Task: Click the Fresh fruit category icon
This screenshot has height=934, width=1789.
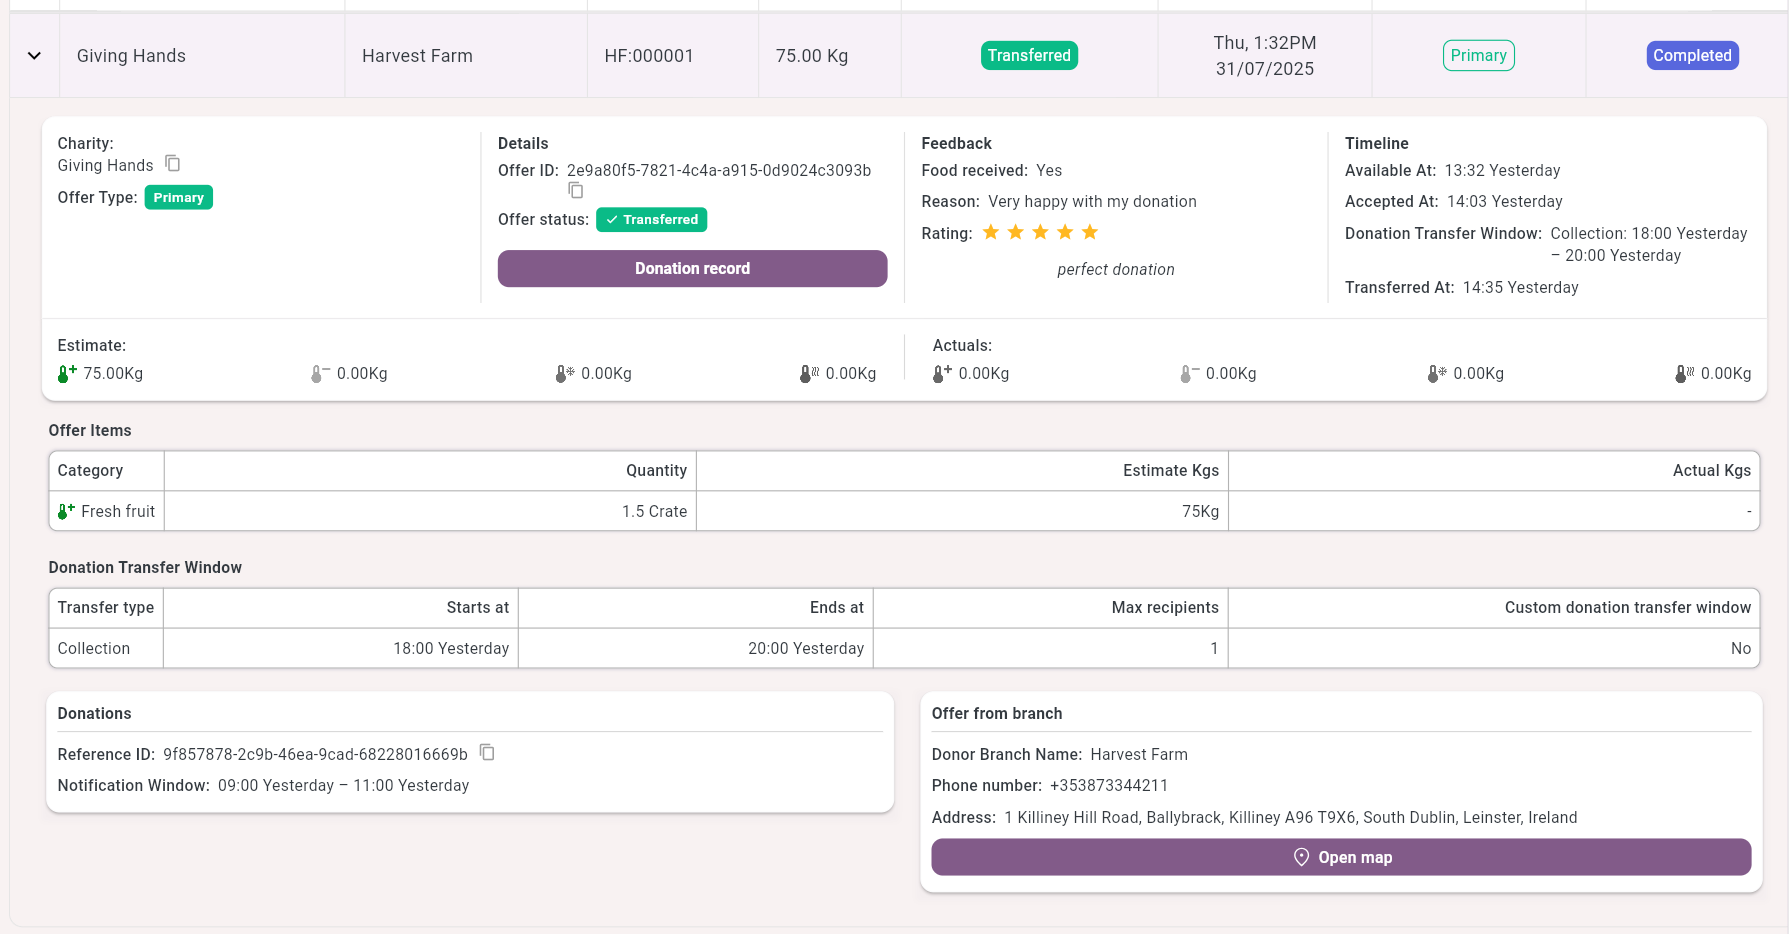Action: (x=66, y=511)
